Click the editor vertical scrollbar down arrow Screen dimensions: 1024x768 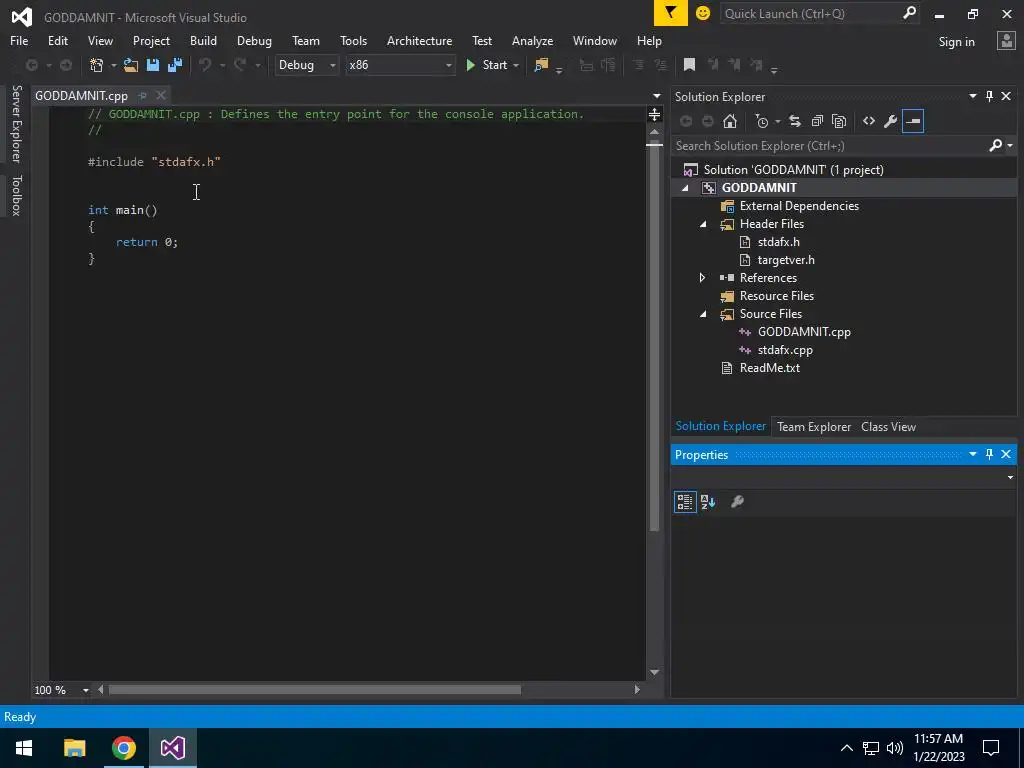pyautogui.click(x=654, y=672)
